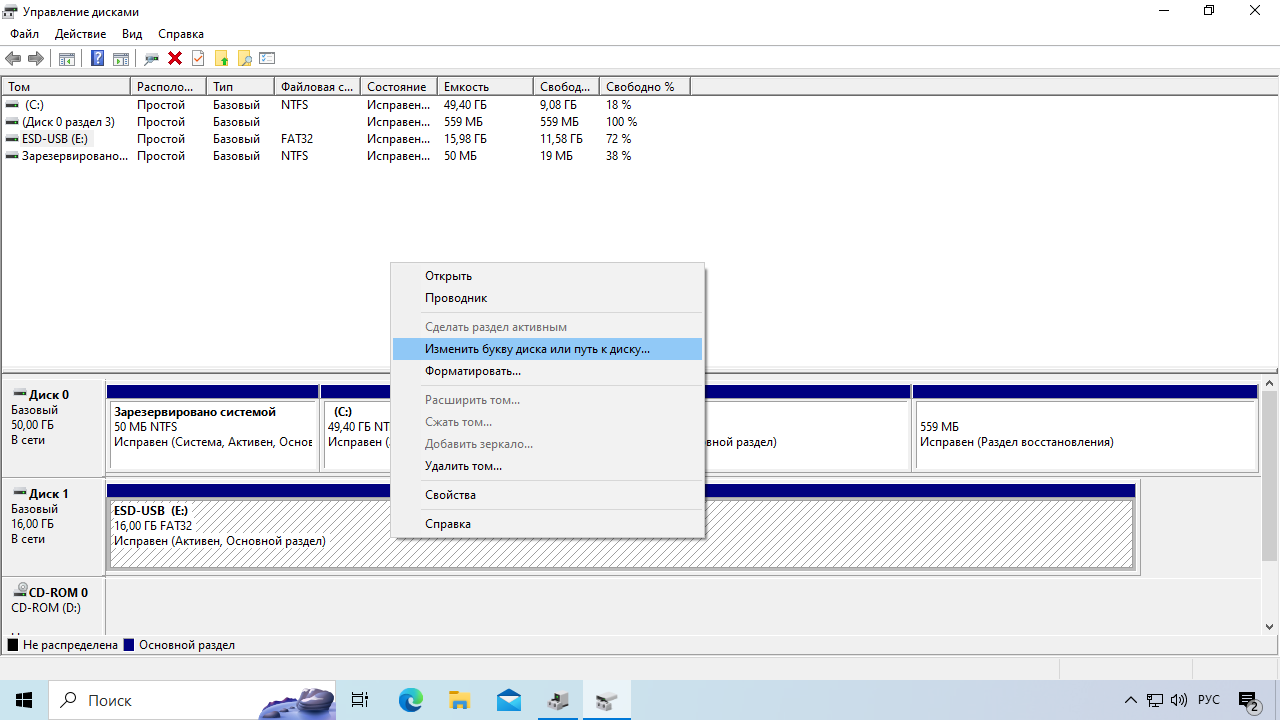Screen dimensions: 1280x720
Task: Click the 559 МБ recovery partition block
Action: 1085,434
